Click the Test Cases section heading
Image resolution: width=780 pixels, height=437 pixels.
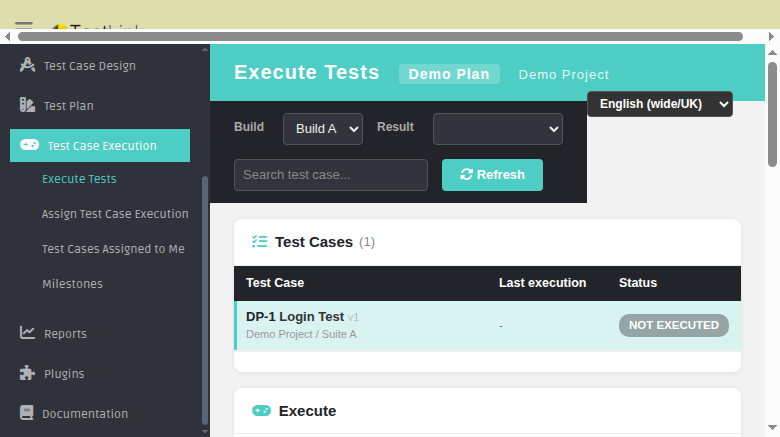(x=314, y=242)
